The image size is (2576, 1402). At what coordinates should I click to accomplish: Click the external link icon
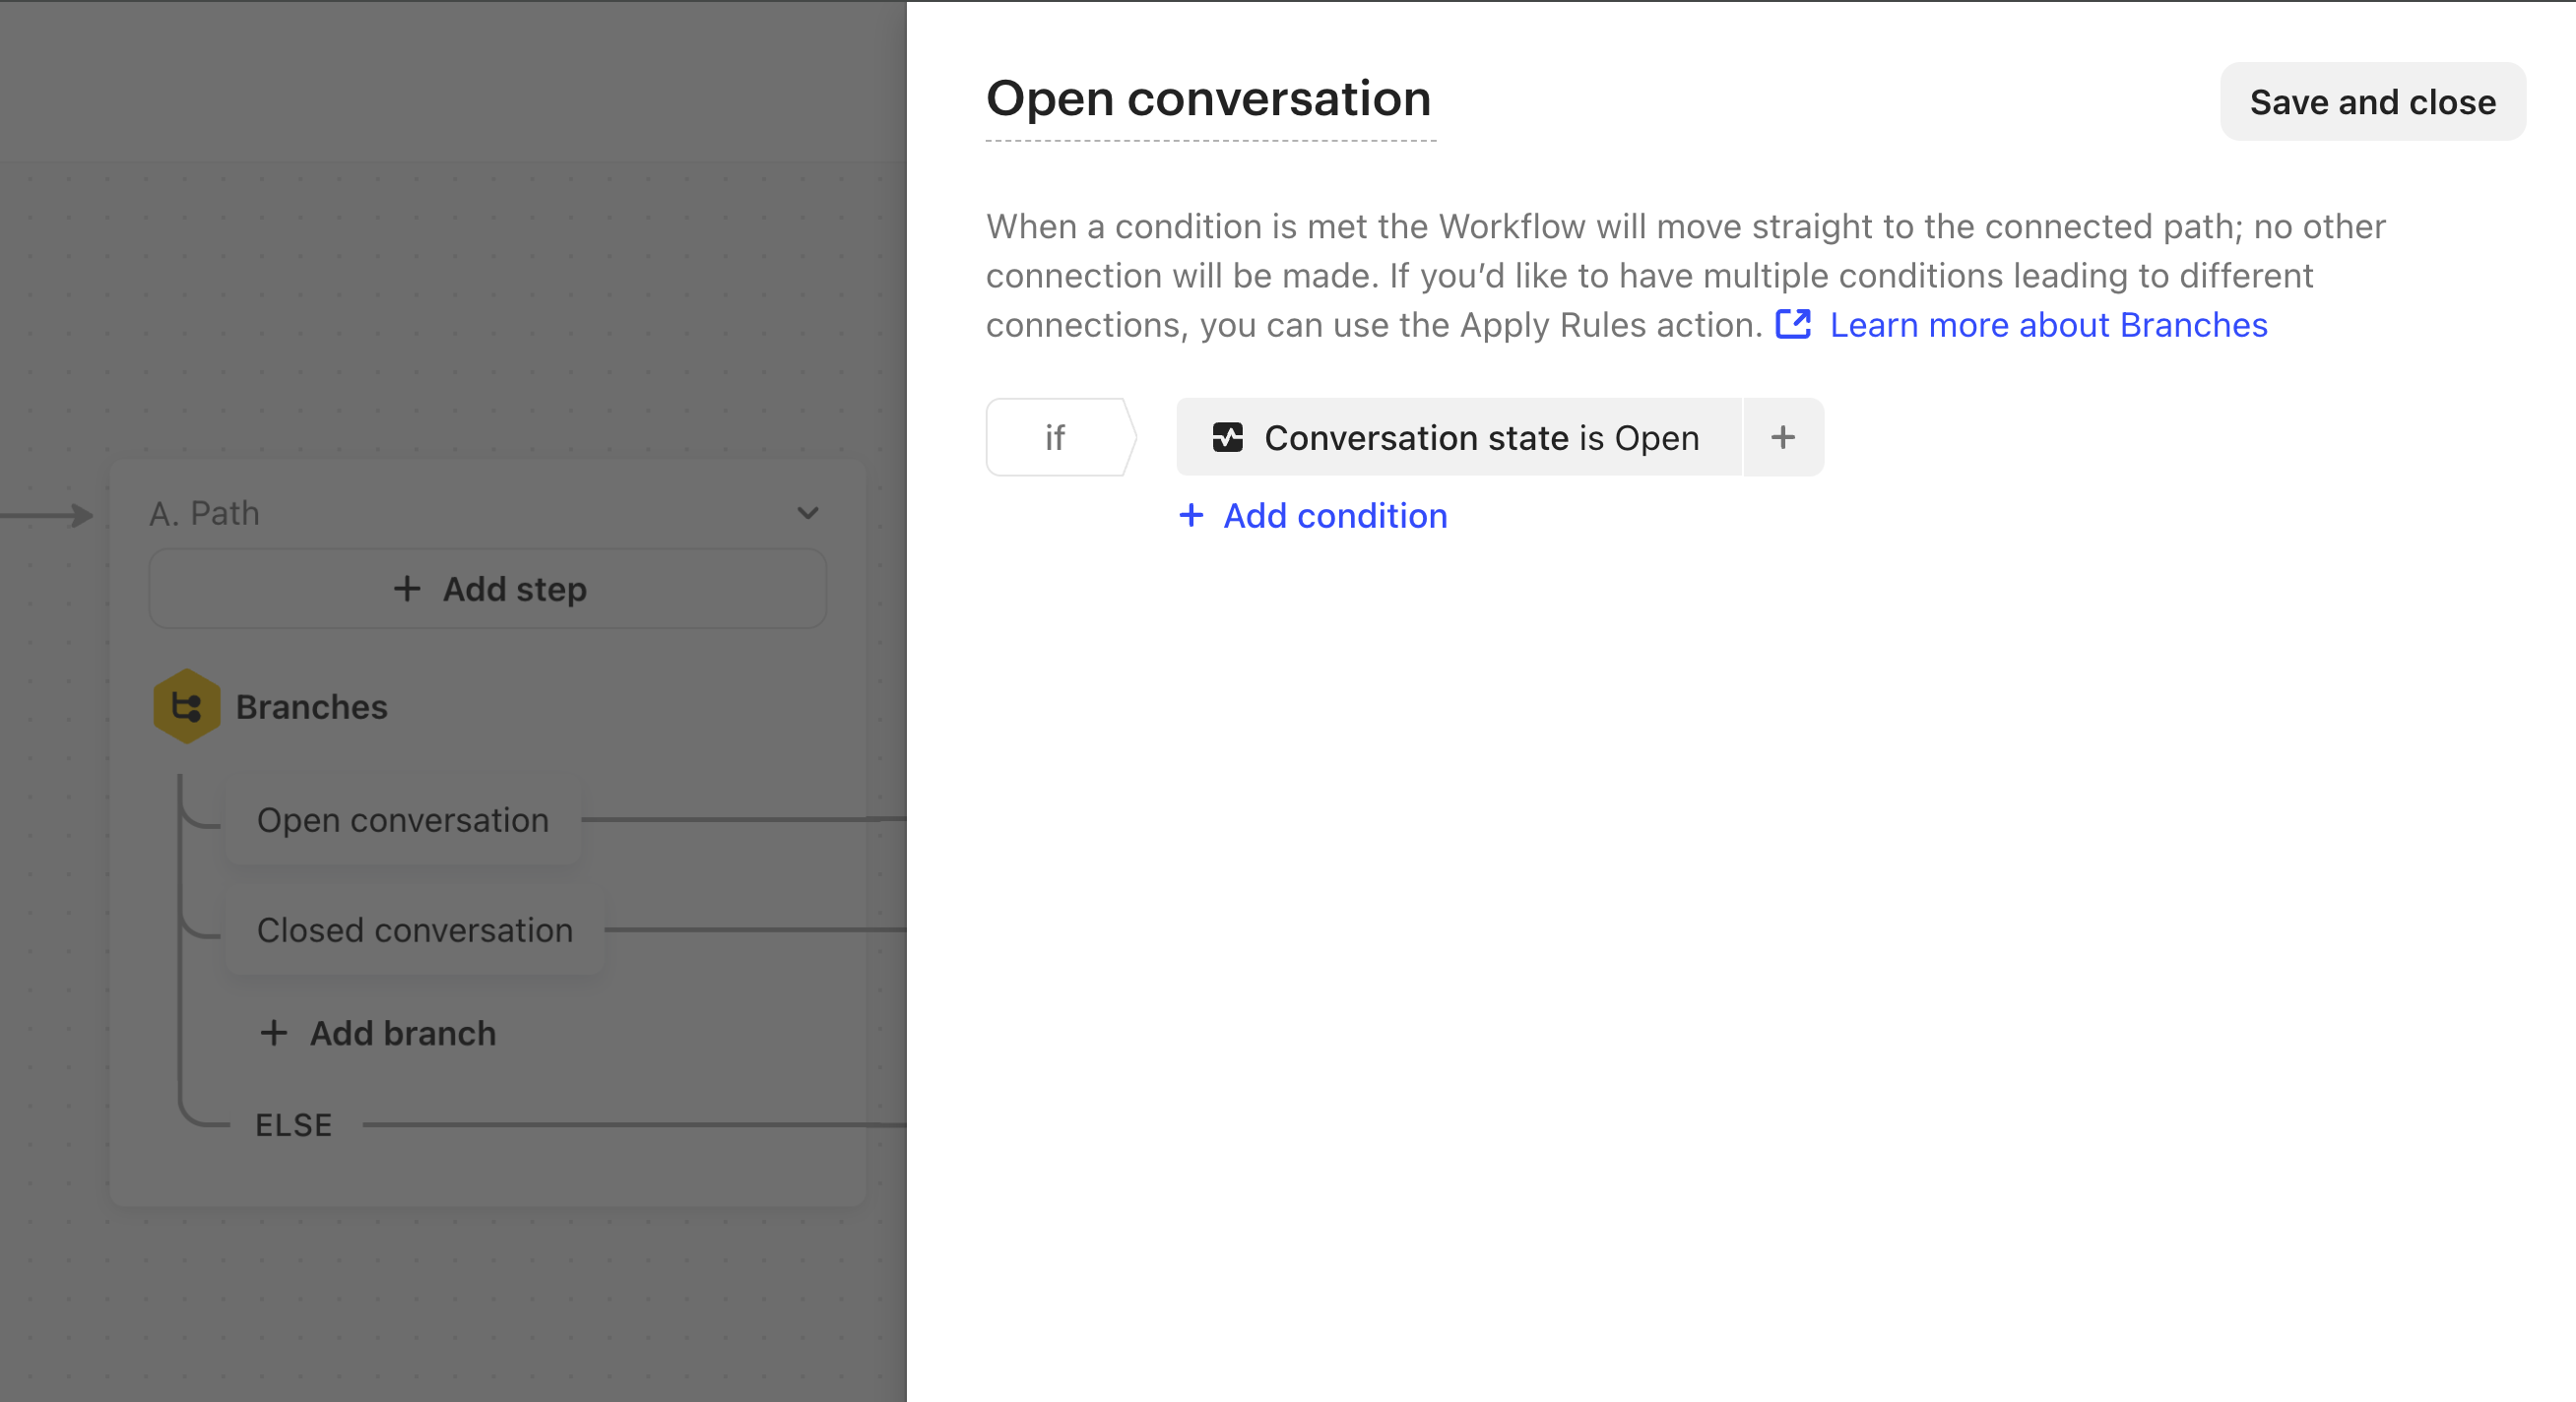(x=1792, y=324)
